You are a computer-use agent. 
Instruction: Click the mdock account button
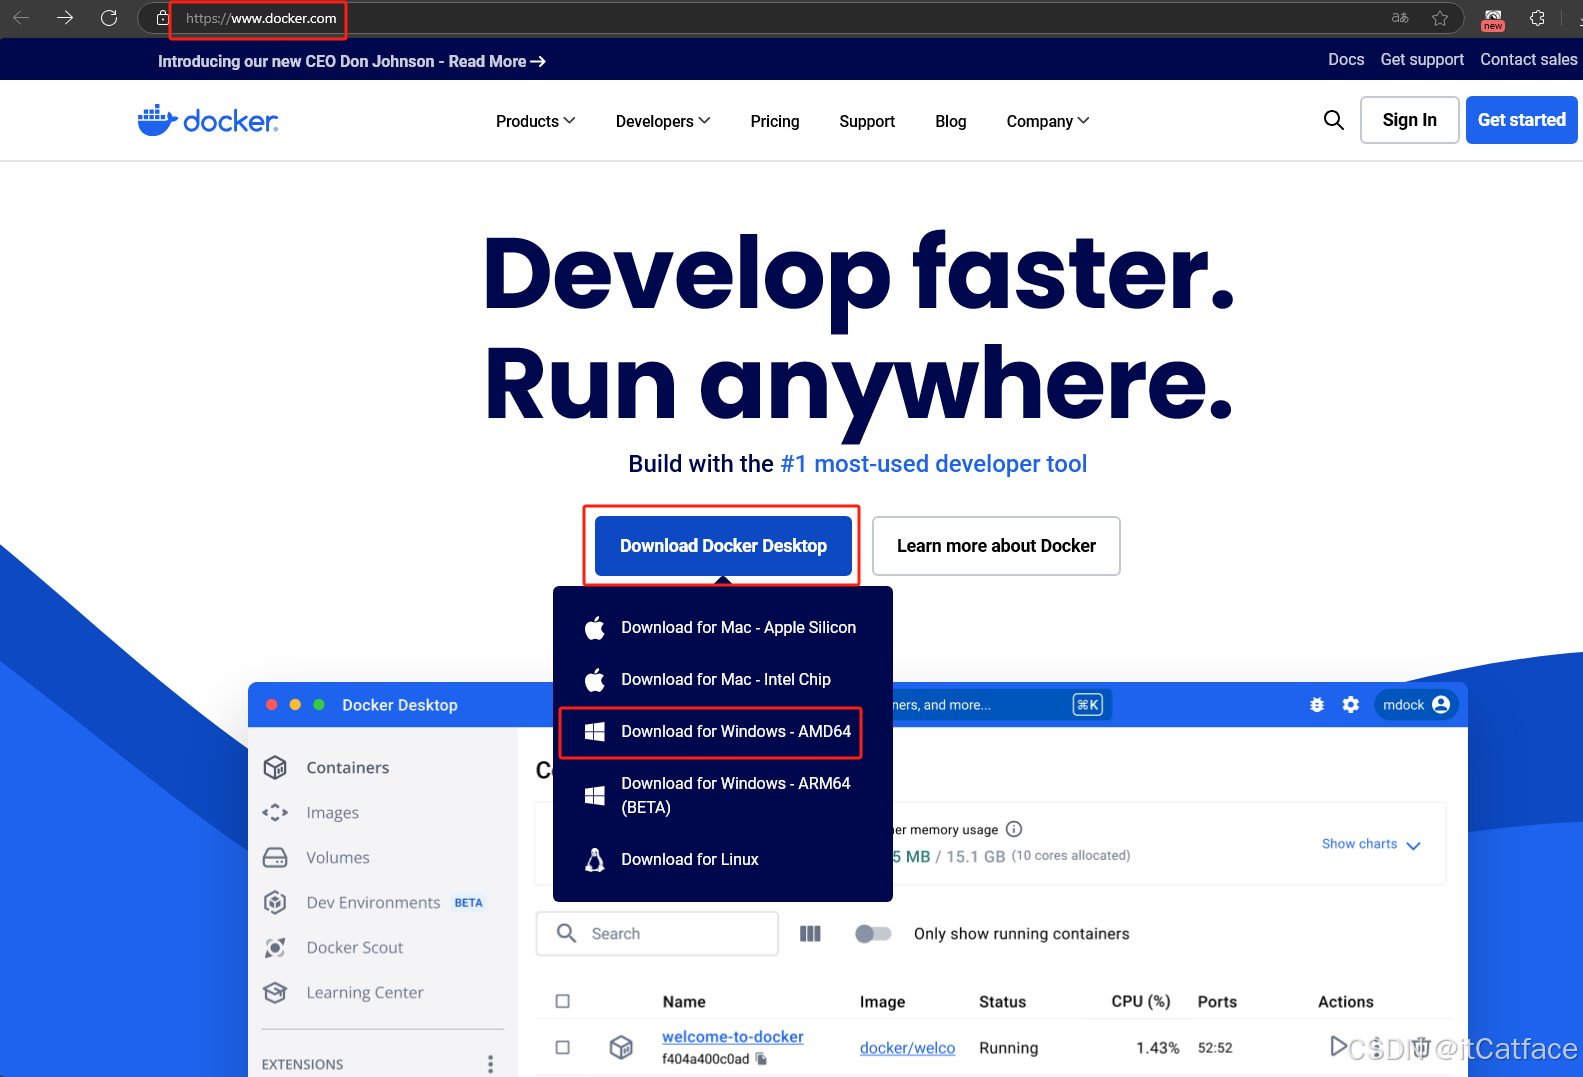[x=1416, y=705]
